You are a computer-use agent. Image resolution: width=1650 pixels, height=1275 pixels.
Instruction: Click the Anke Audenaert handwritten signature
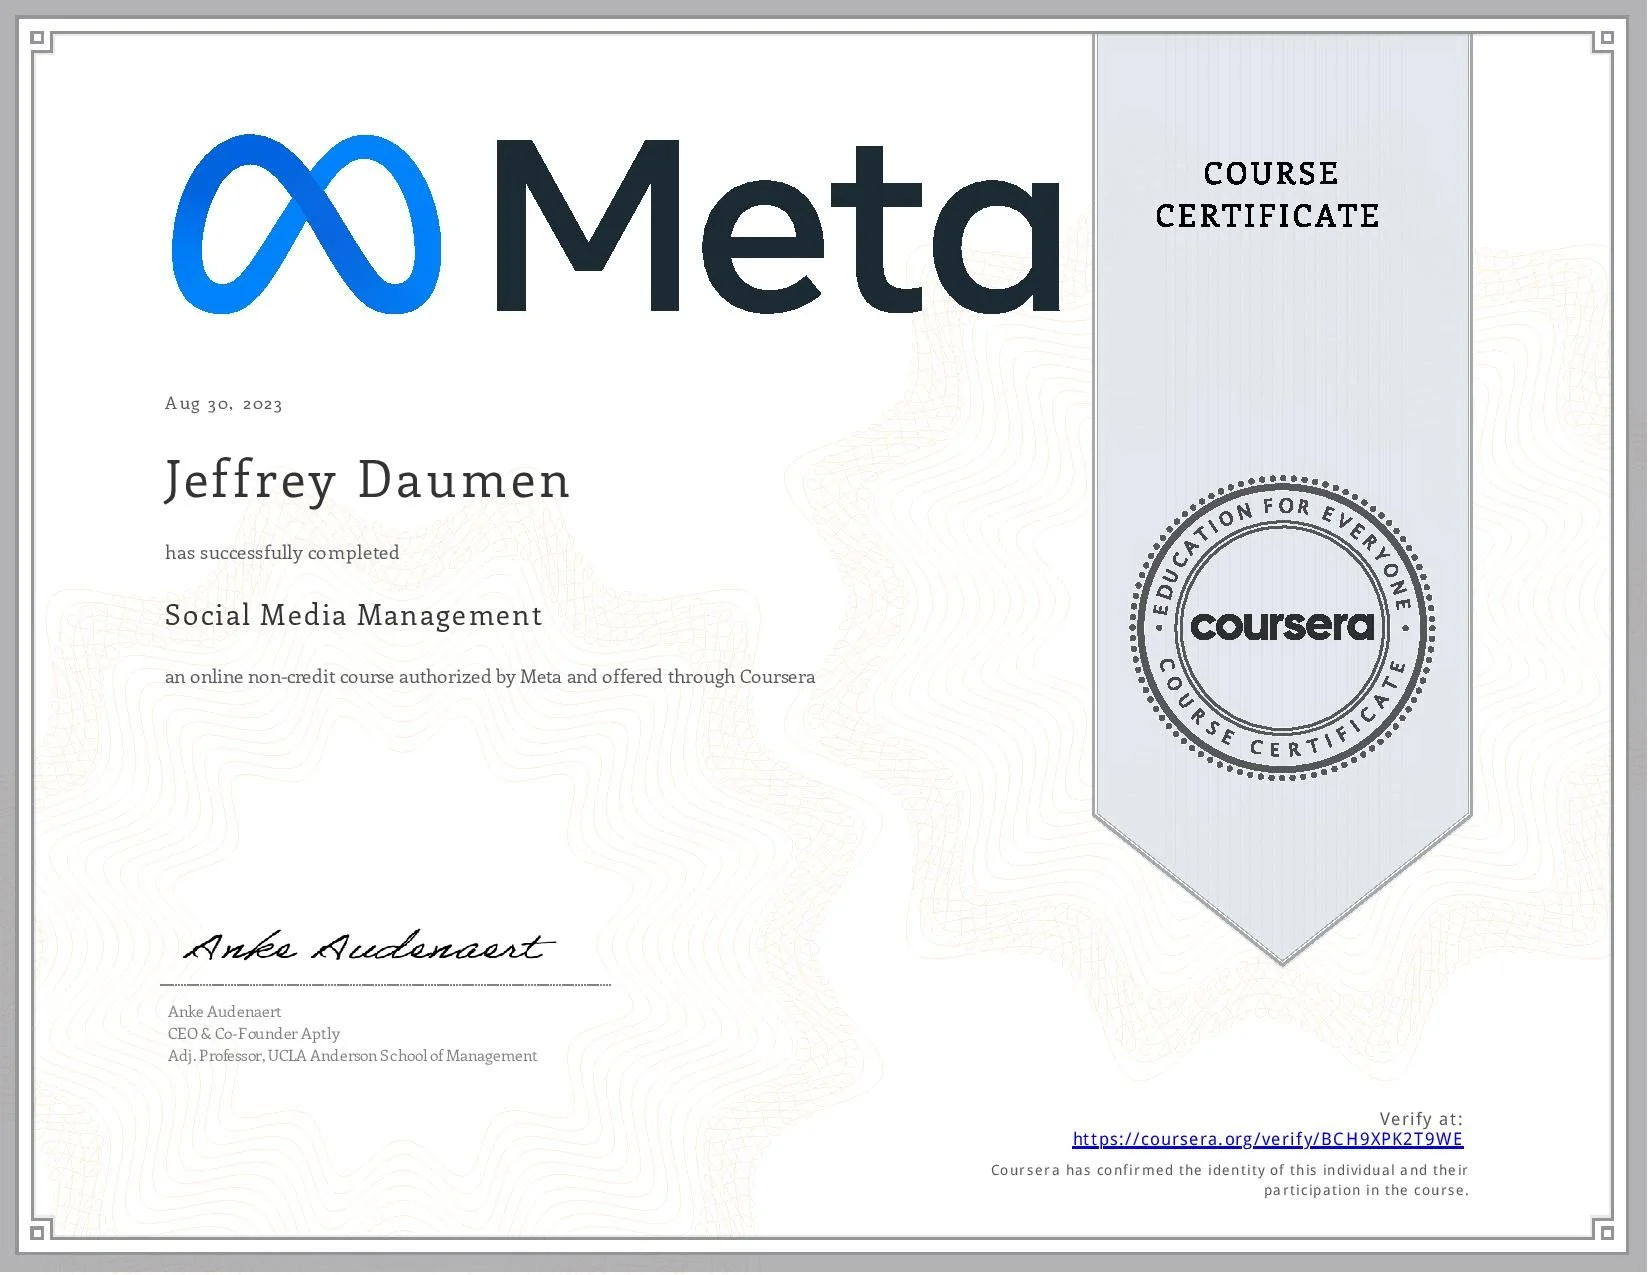point(367,946)
